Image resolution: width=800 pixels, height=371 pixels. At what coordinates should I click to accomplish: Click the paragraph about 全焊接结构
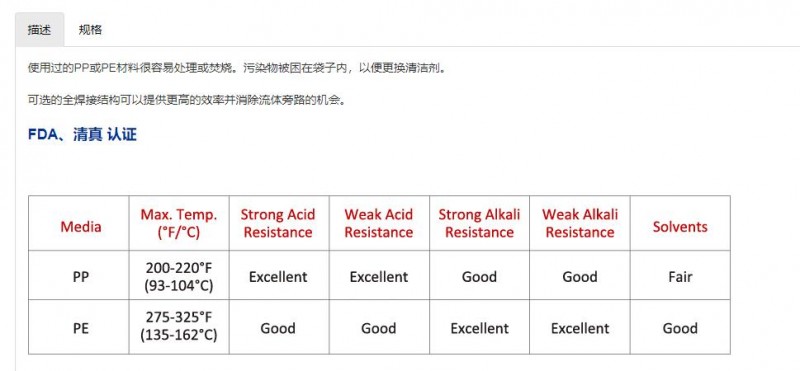pos(187,100)
